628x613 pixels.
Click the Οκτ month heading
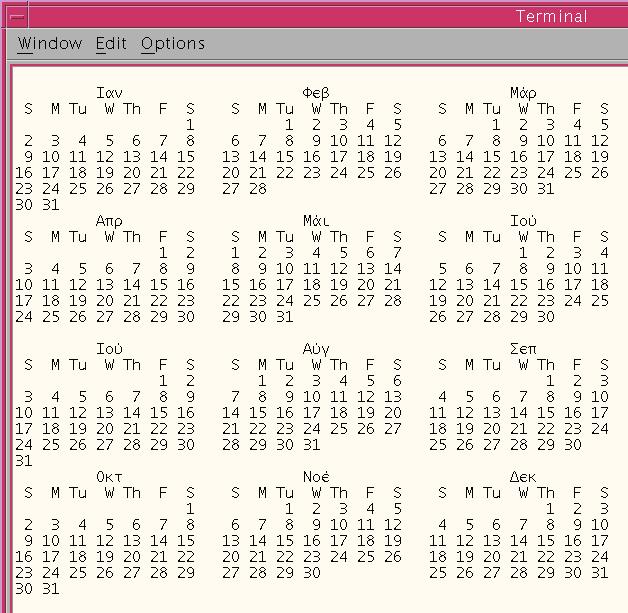click(109, 477)
